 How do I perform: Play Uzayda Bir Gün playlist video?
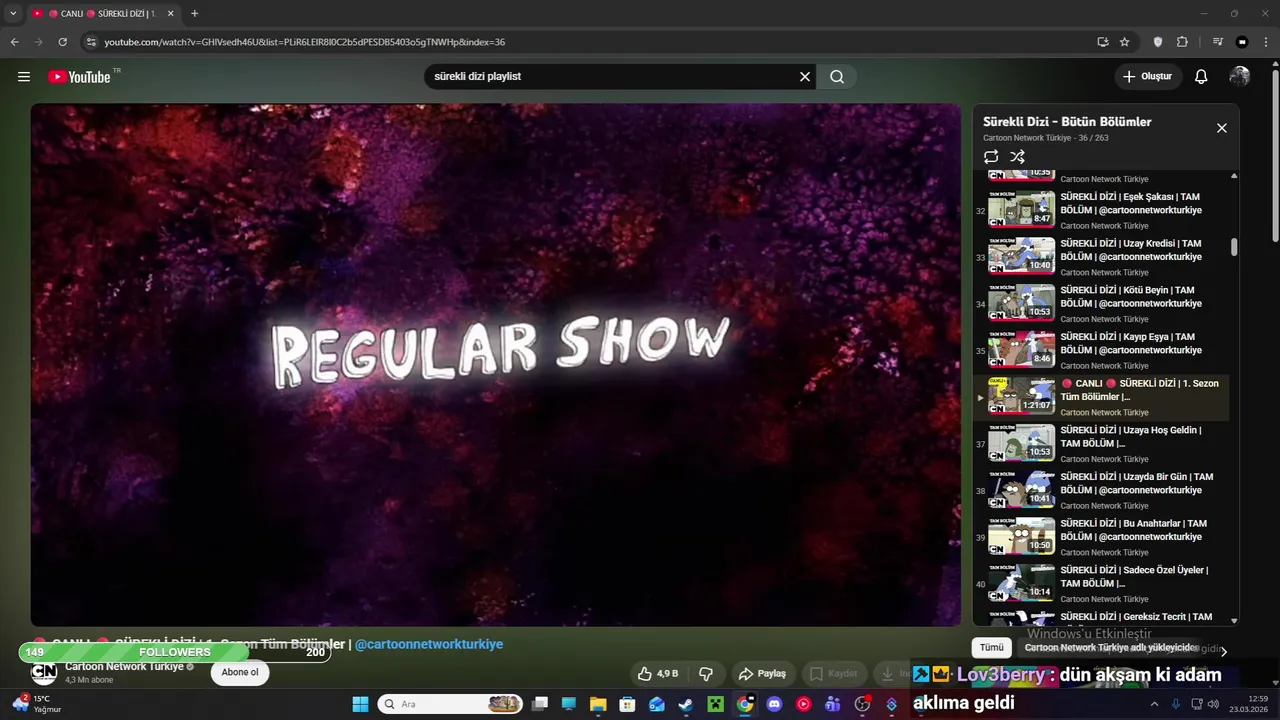1102,489
